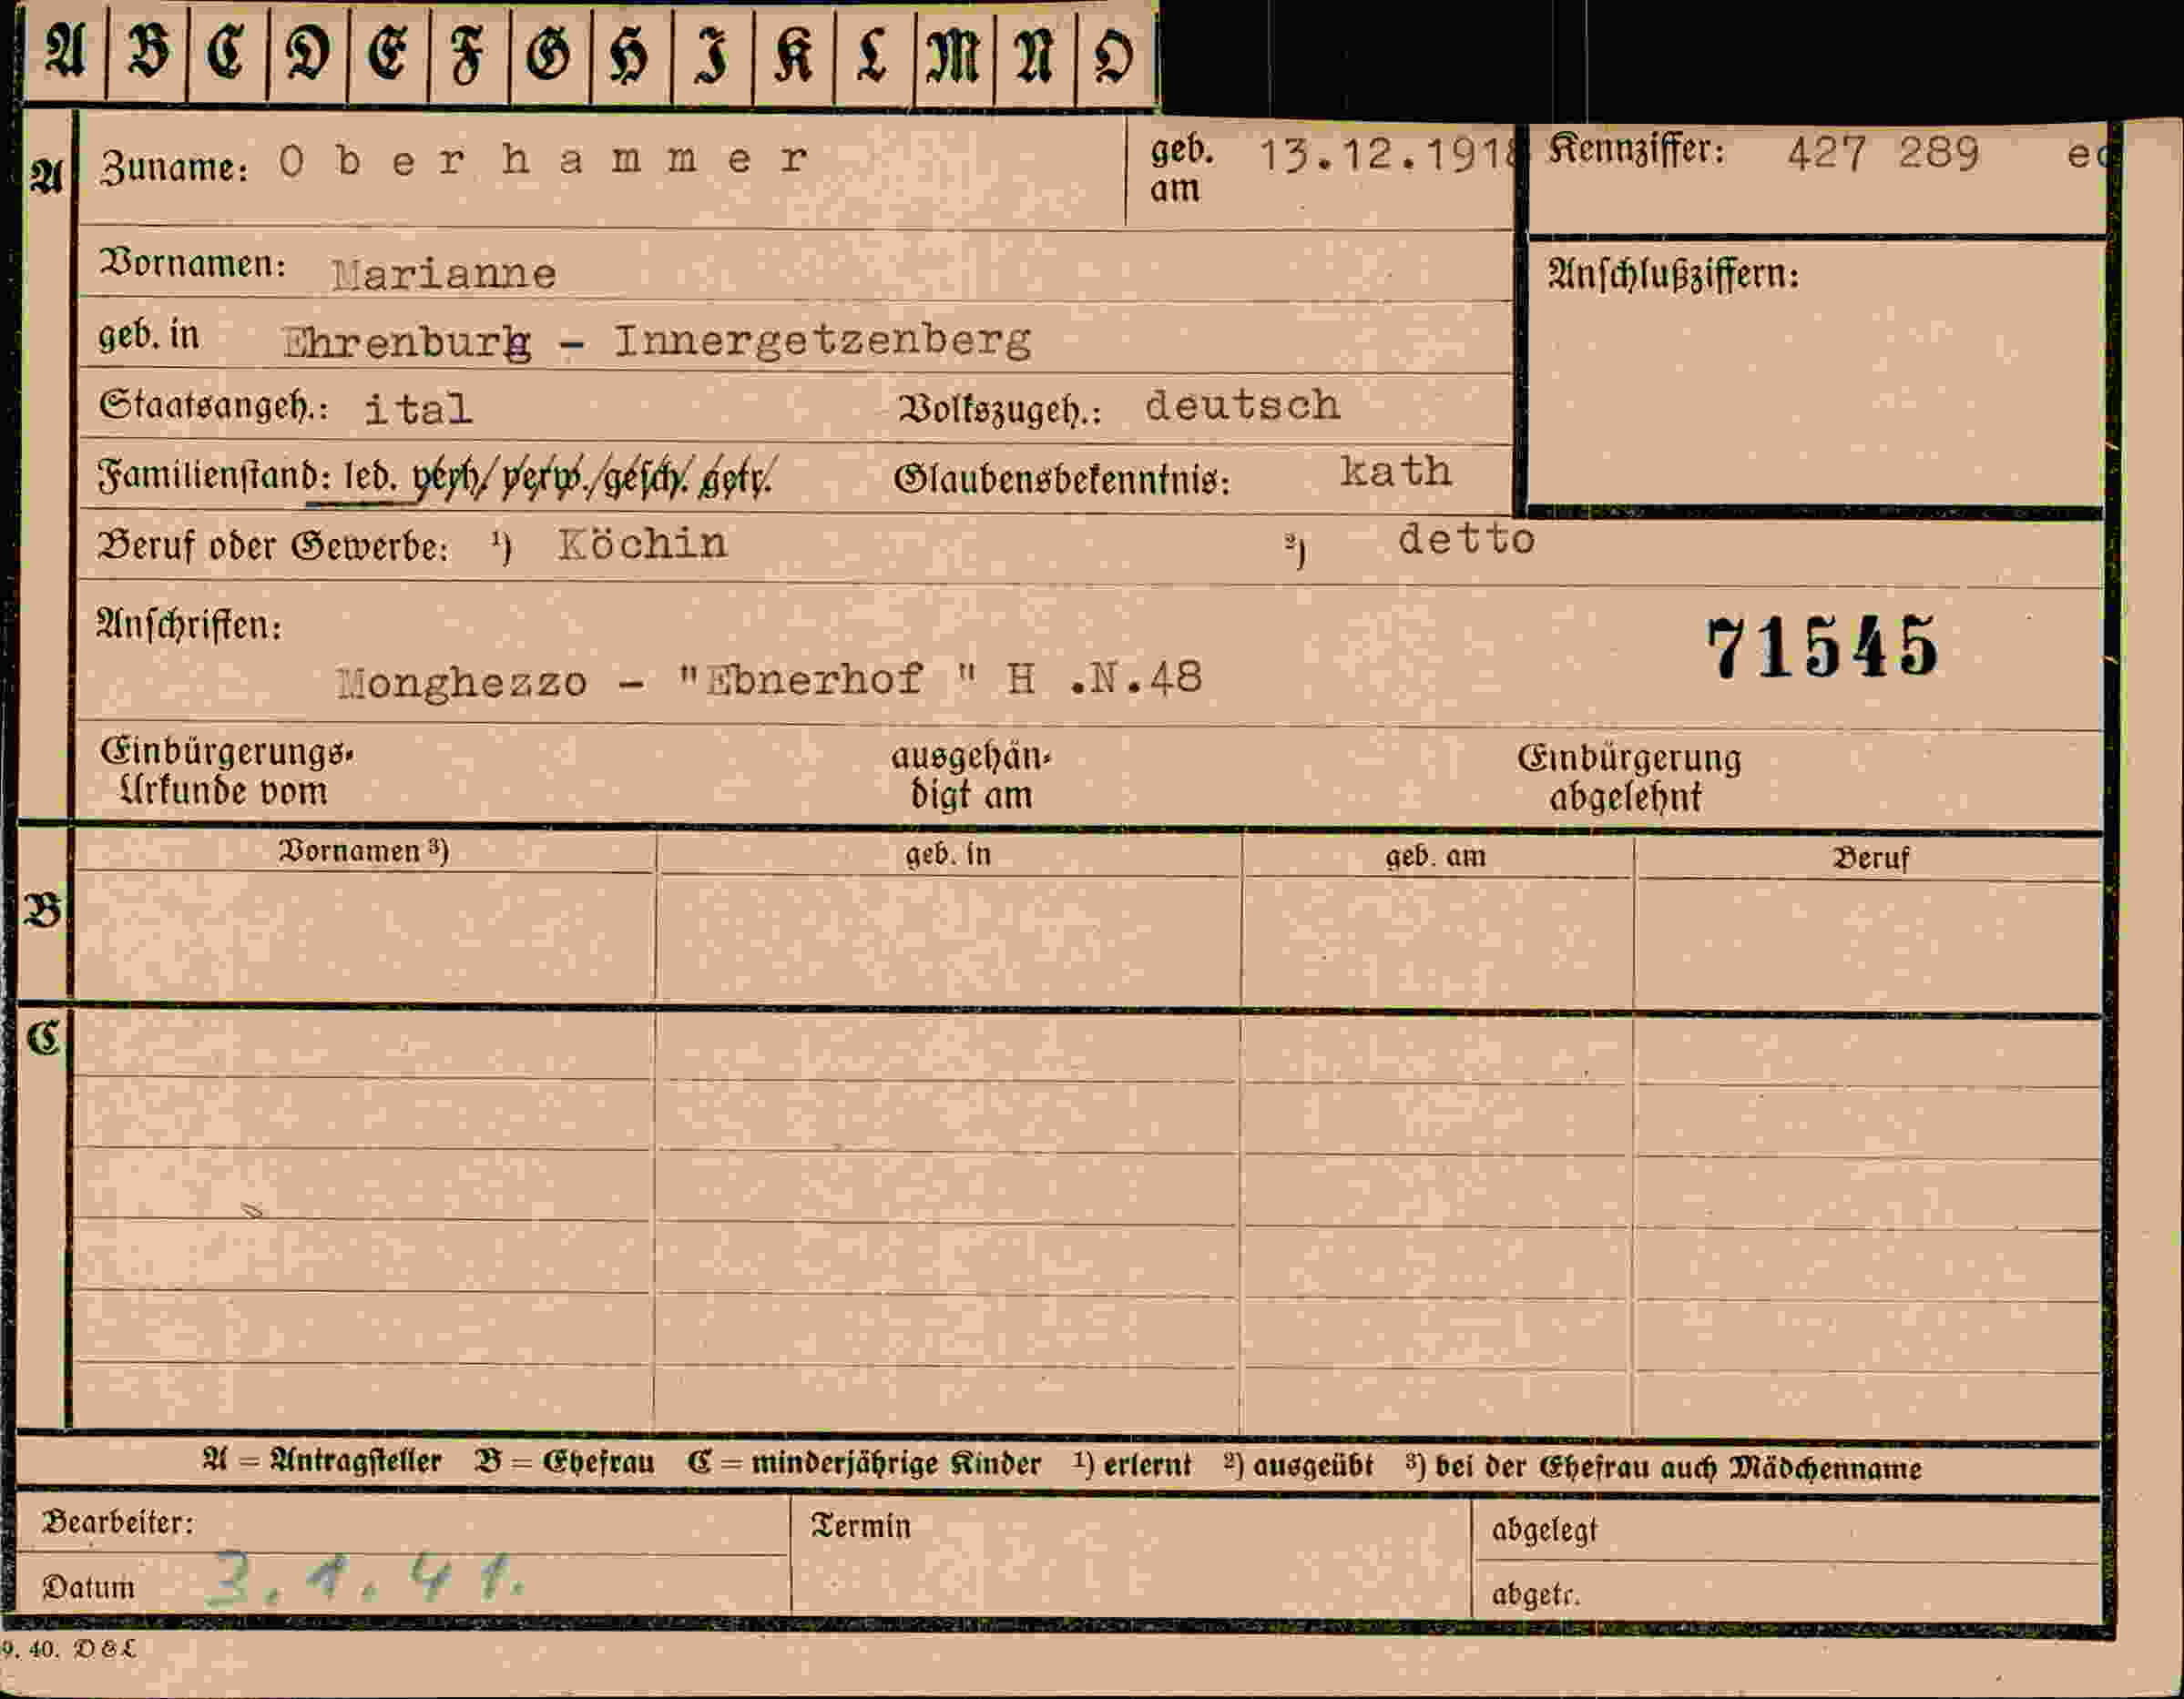Screen dimensions: 2184x1699
Task: Click the typed address "Monghezzo – Ebnerhof H.N.48"
Action: pyautogui.click(x=769, y=681)
